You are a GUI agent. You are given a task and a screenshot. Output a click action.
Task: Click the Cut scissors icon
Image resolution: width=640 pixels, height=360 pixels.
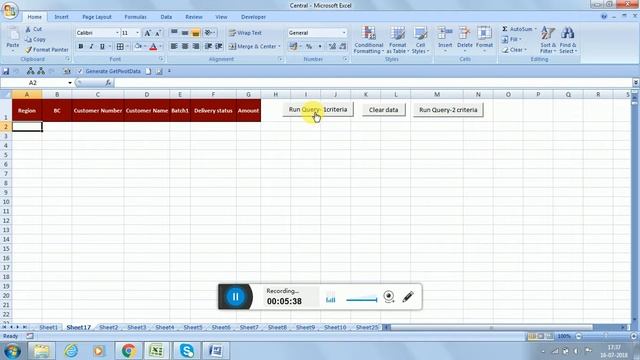[28, 29]
